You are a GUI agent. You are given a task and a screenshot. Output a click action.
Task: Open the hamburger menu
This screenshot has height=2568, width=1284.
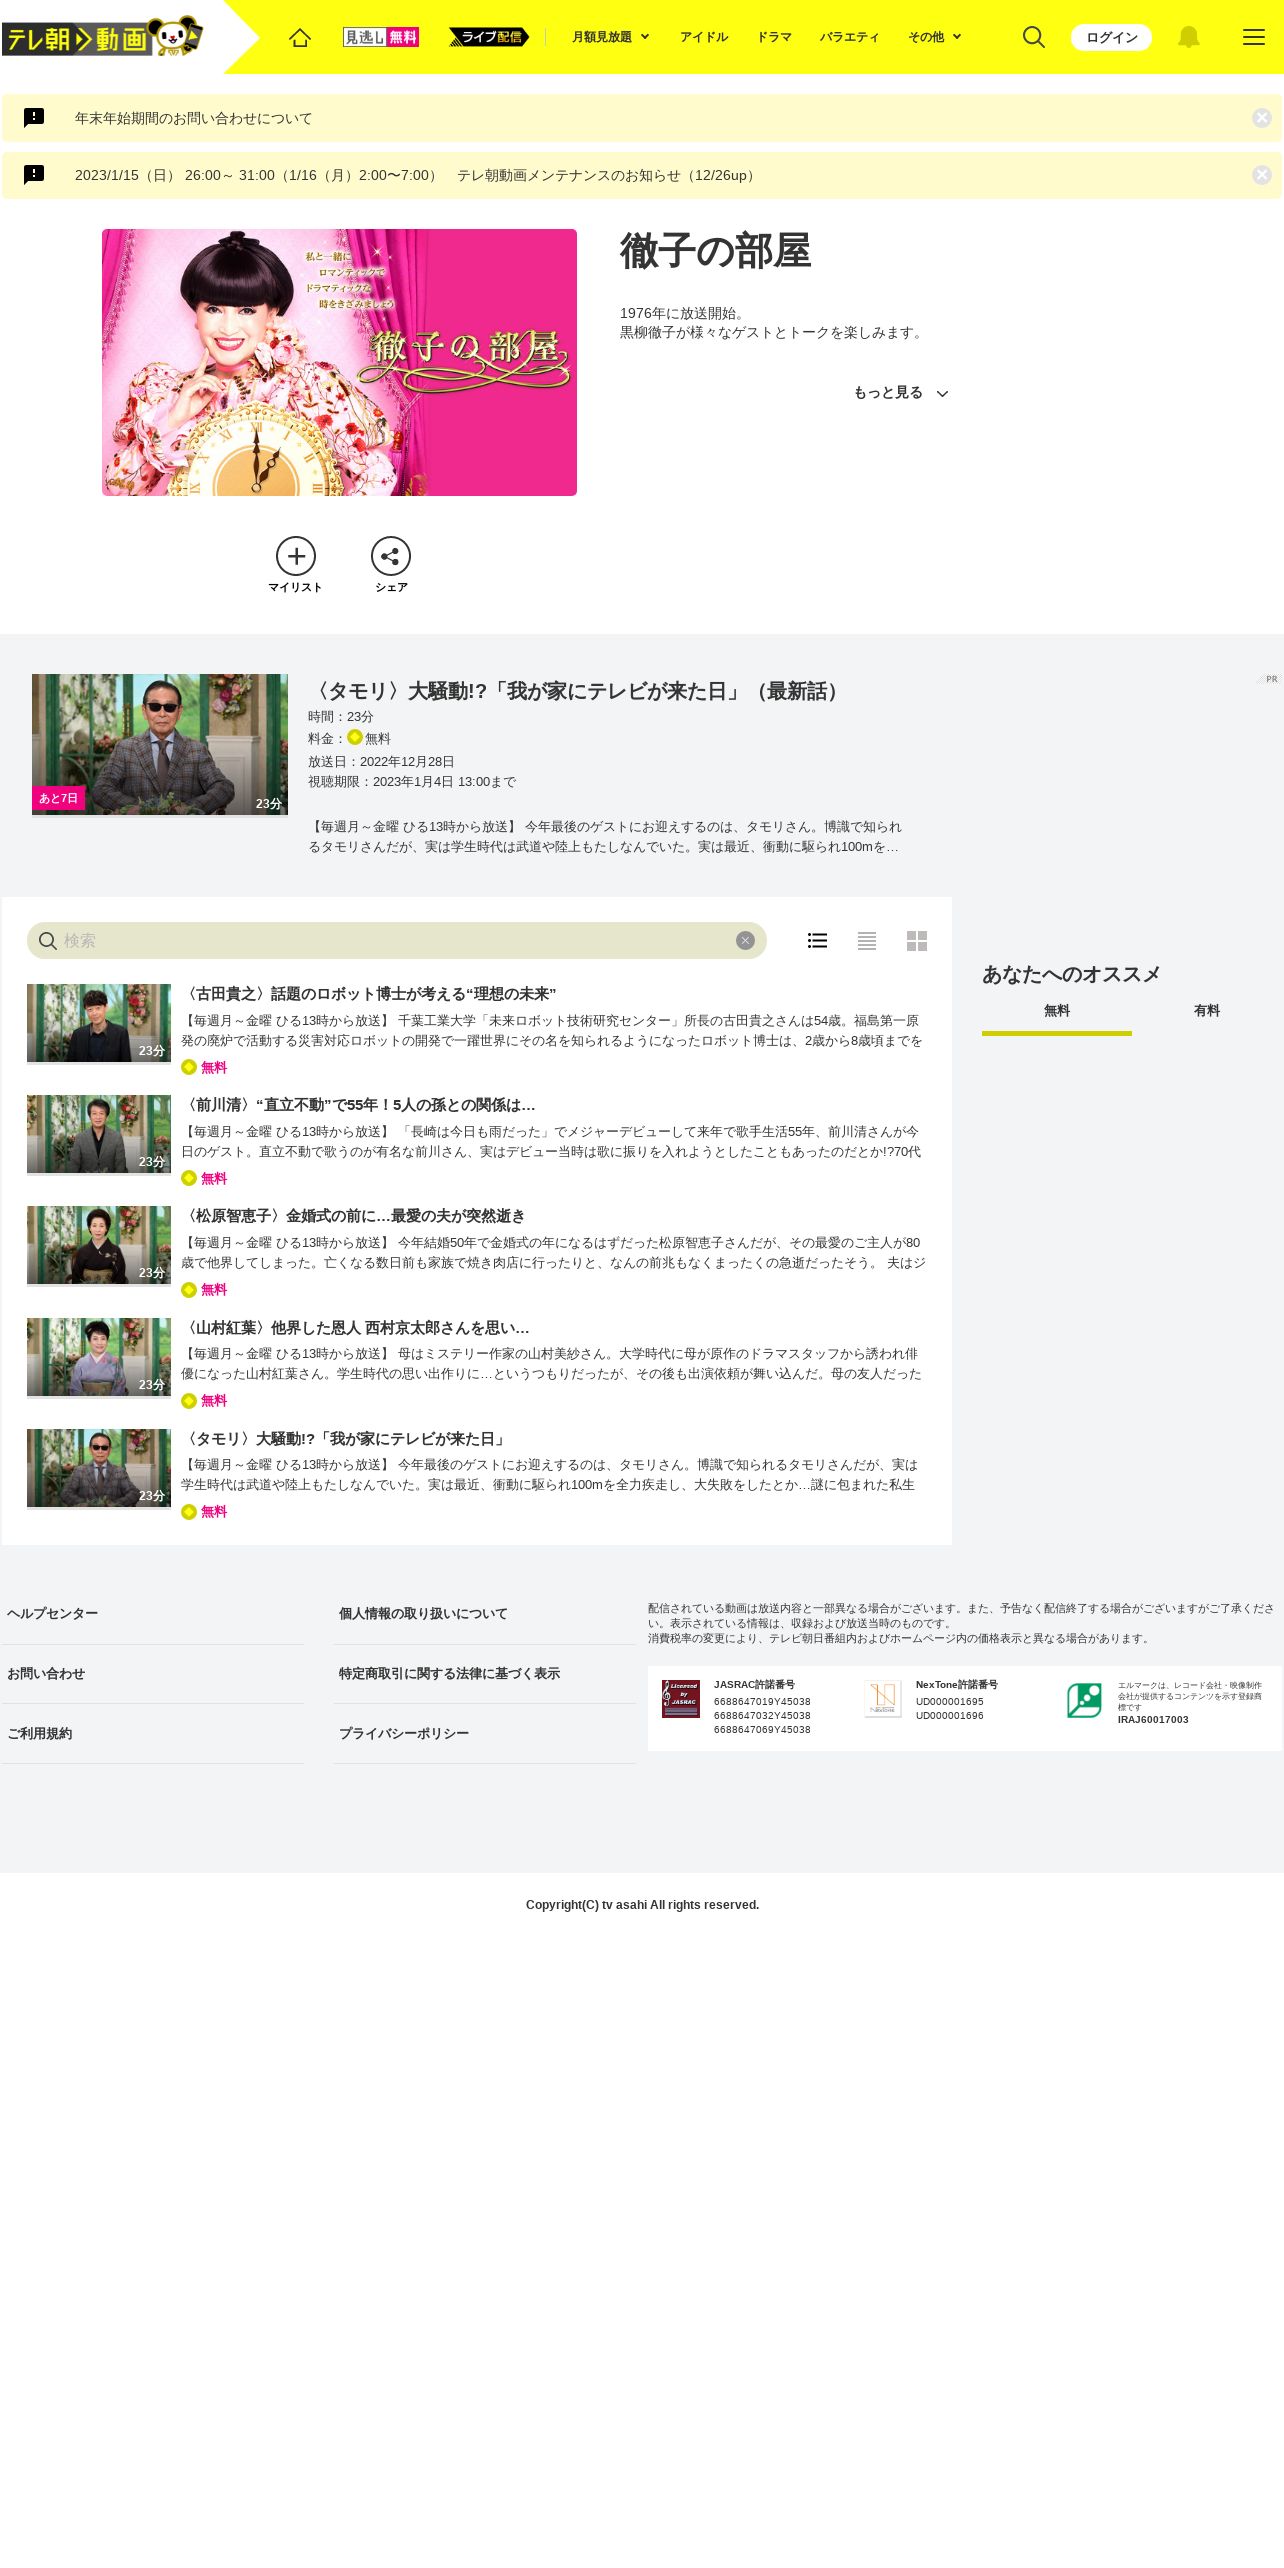[1253, 37]
